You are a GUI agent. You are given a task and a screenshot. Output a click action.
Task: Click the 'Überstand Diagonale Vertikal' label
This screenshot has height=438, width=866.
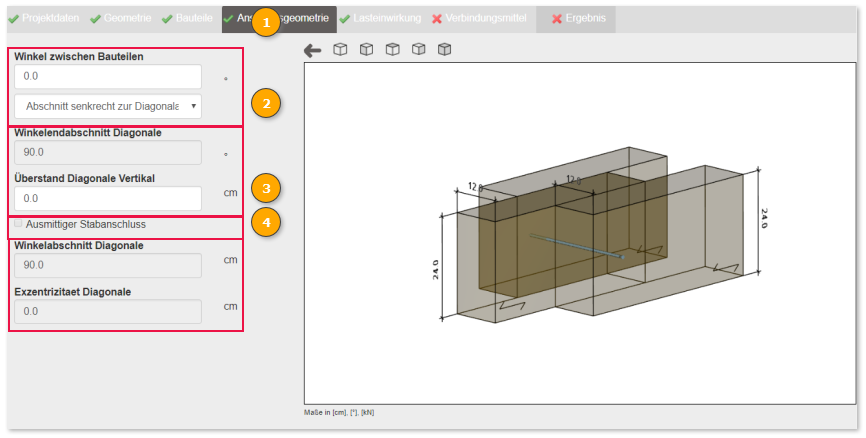[85, 178]
